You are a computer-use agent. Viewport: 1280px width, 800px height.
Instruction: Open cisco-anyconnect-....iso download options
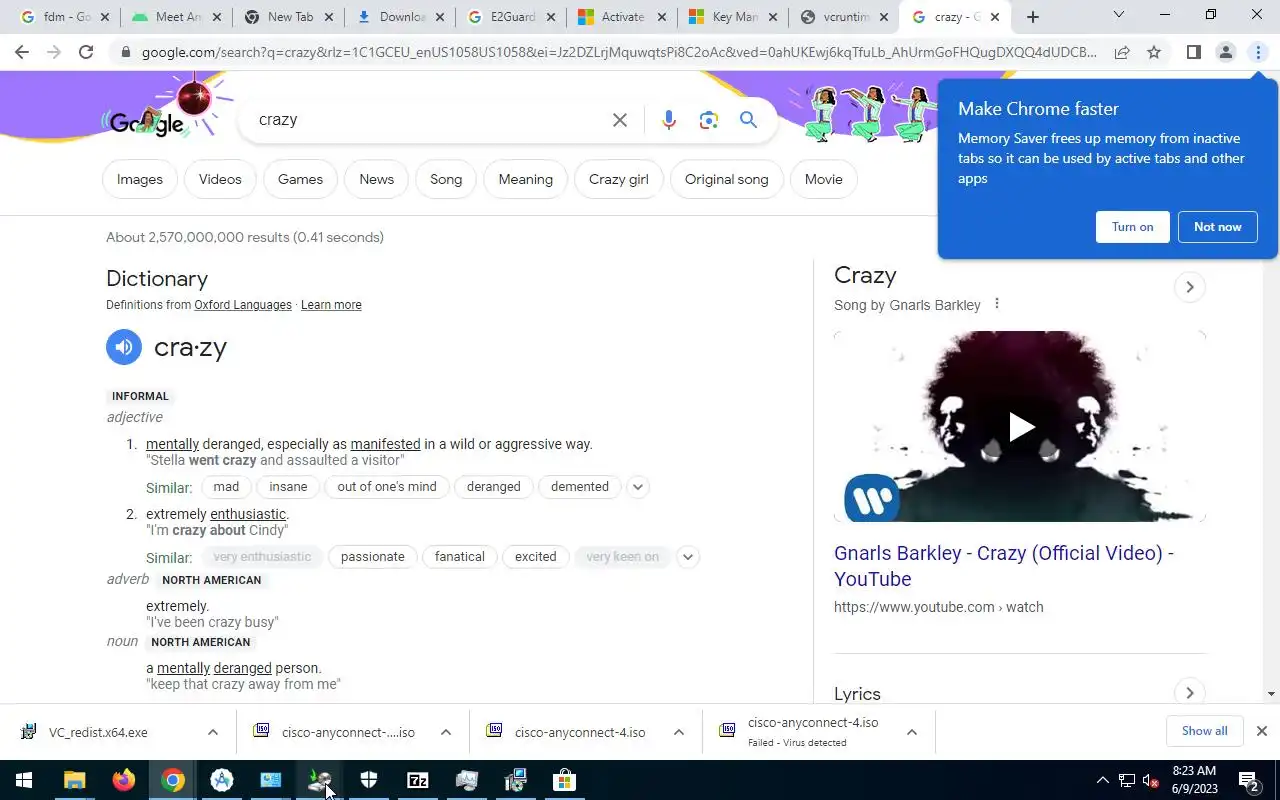pos(445,732)
